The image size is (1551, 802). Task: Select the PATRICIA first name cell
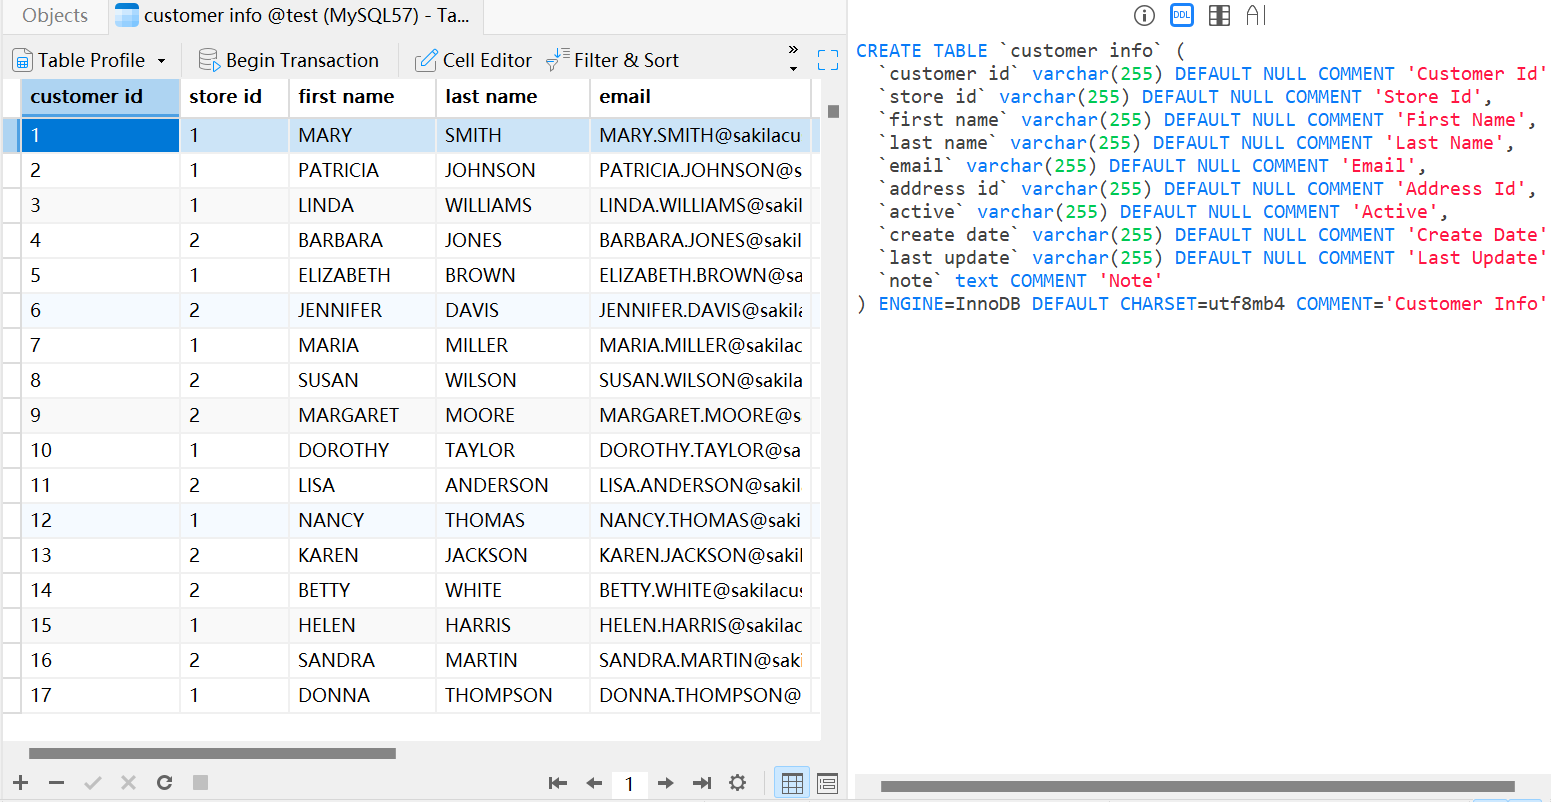click(x=362, y=170)
